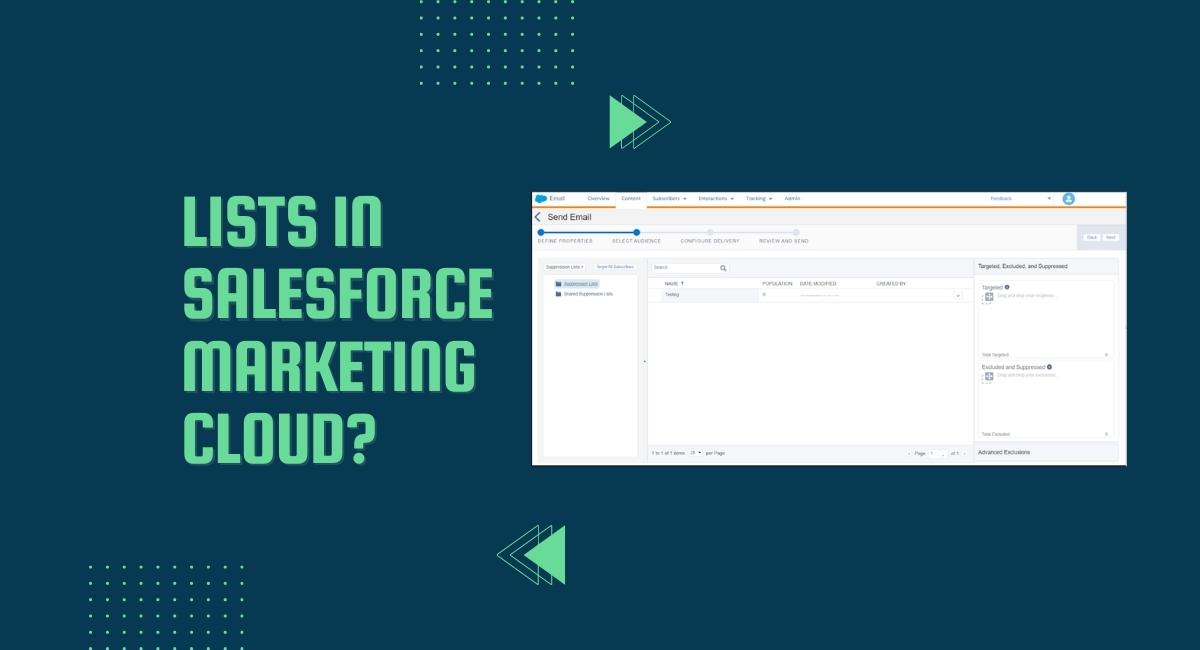Click info icon beside Excluded and Suppressed
The image size is (1200, 650).
click(1049, 367)
